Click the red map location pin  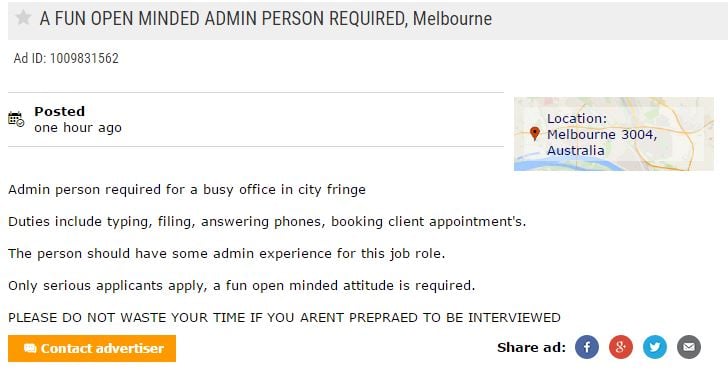click(535, 134)
